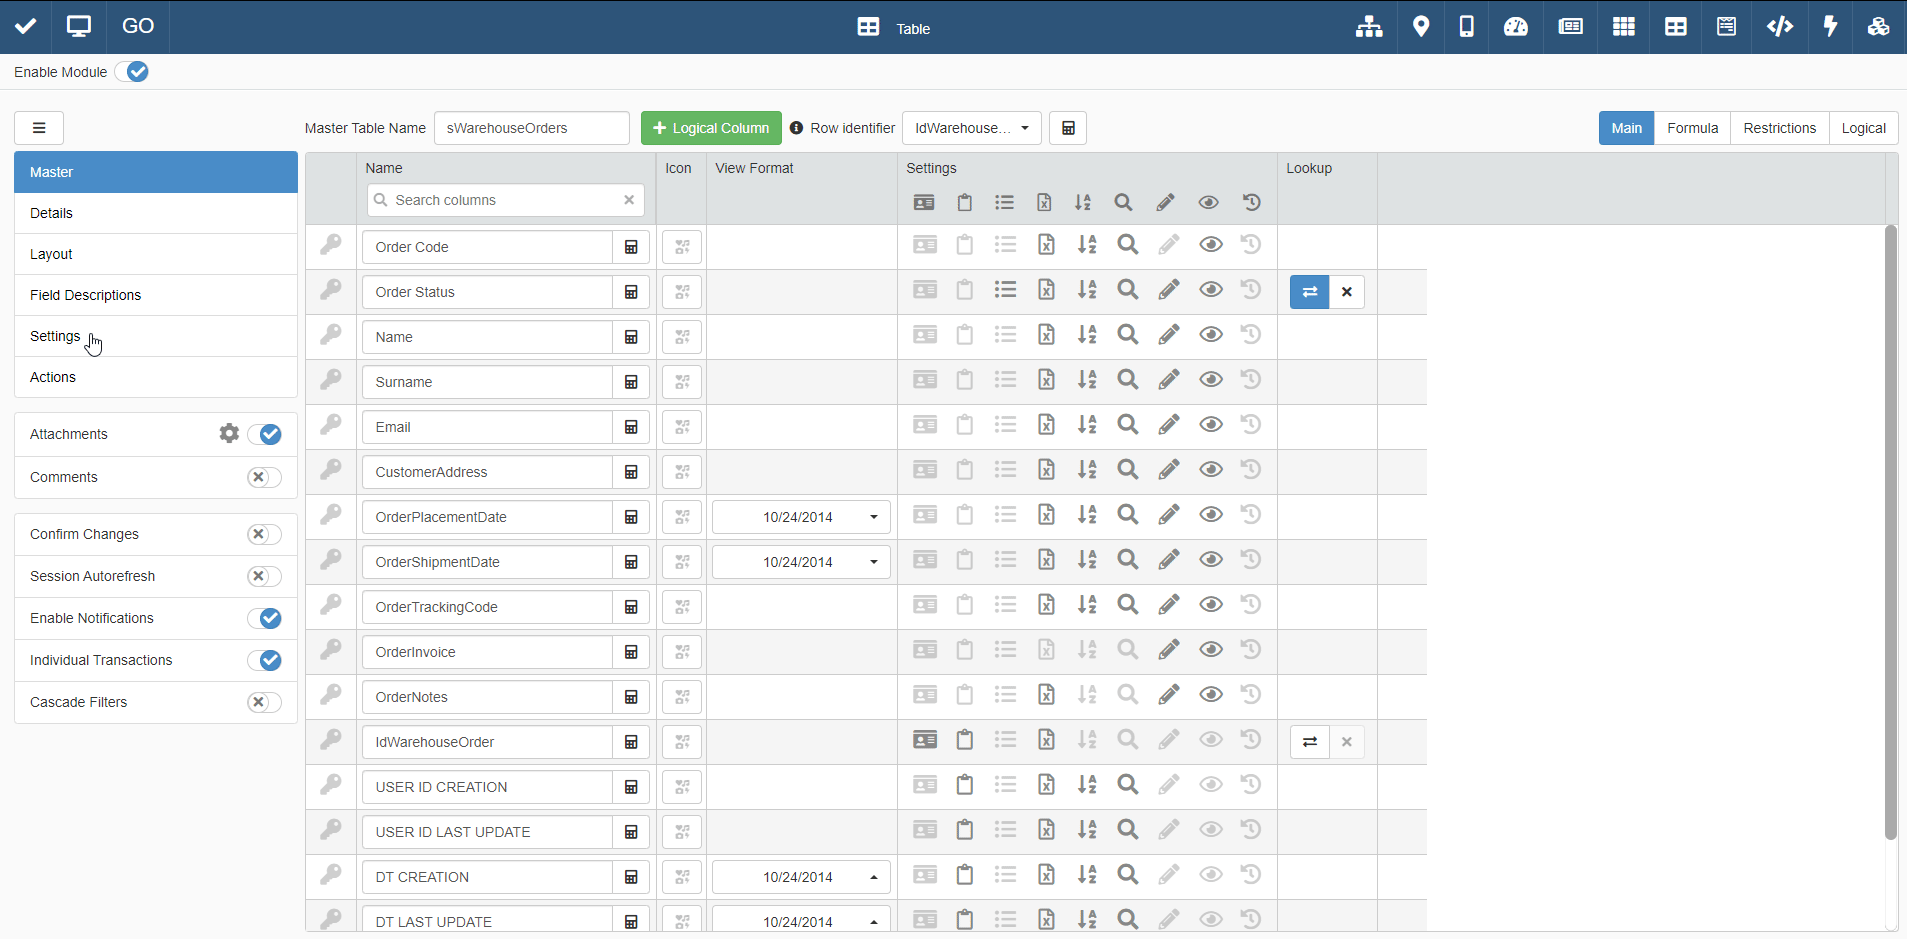The height and width of the screenshot is (939, 1907).
Task: Click the dashboard gauge icon in header
Action: (x=1515, y=27)
